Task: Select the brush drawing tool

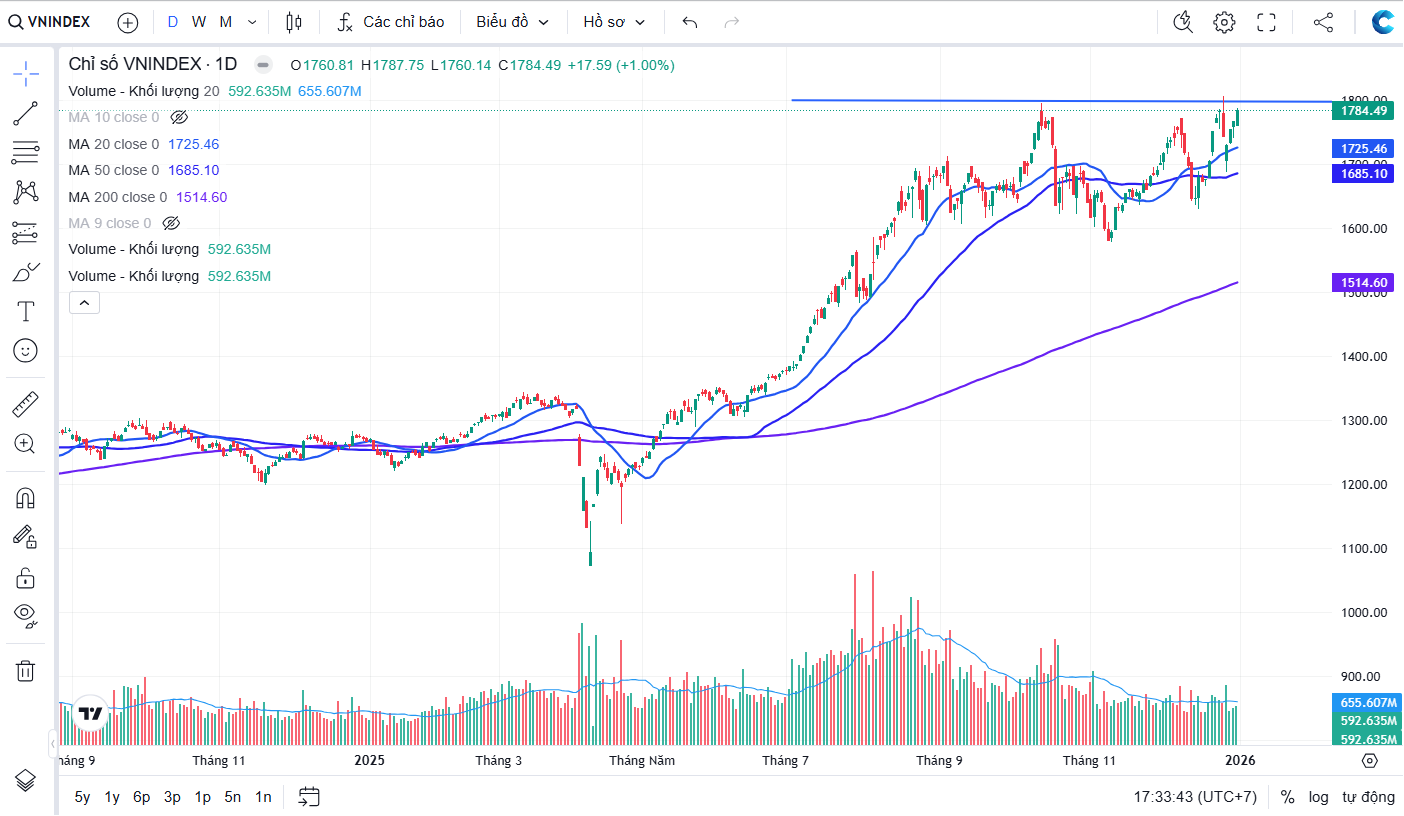Action: (26, 272)
